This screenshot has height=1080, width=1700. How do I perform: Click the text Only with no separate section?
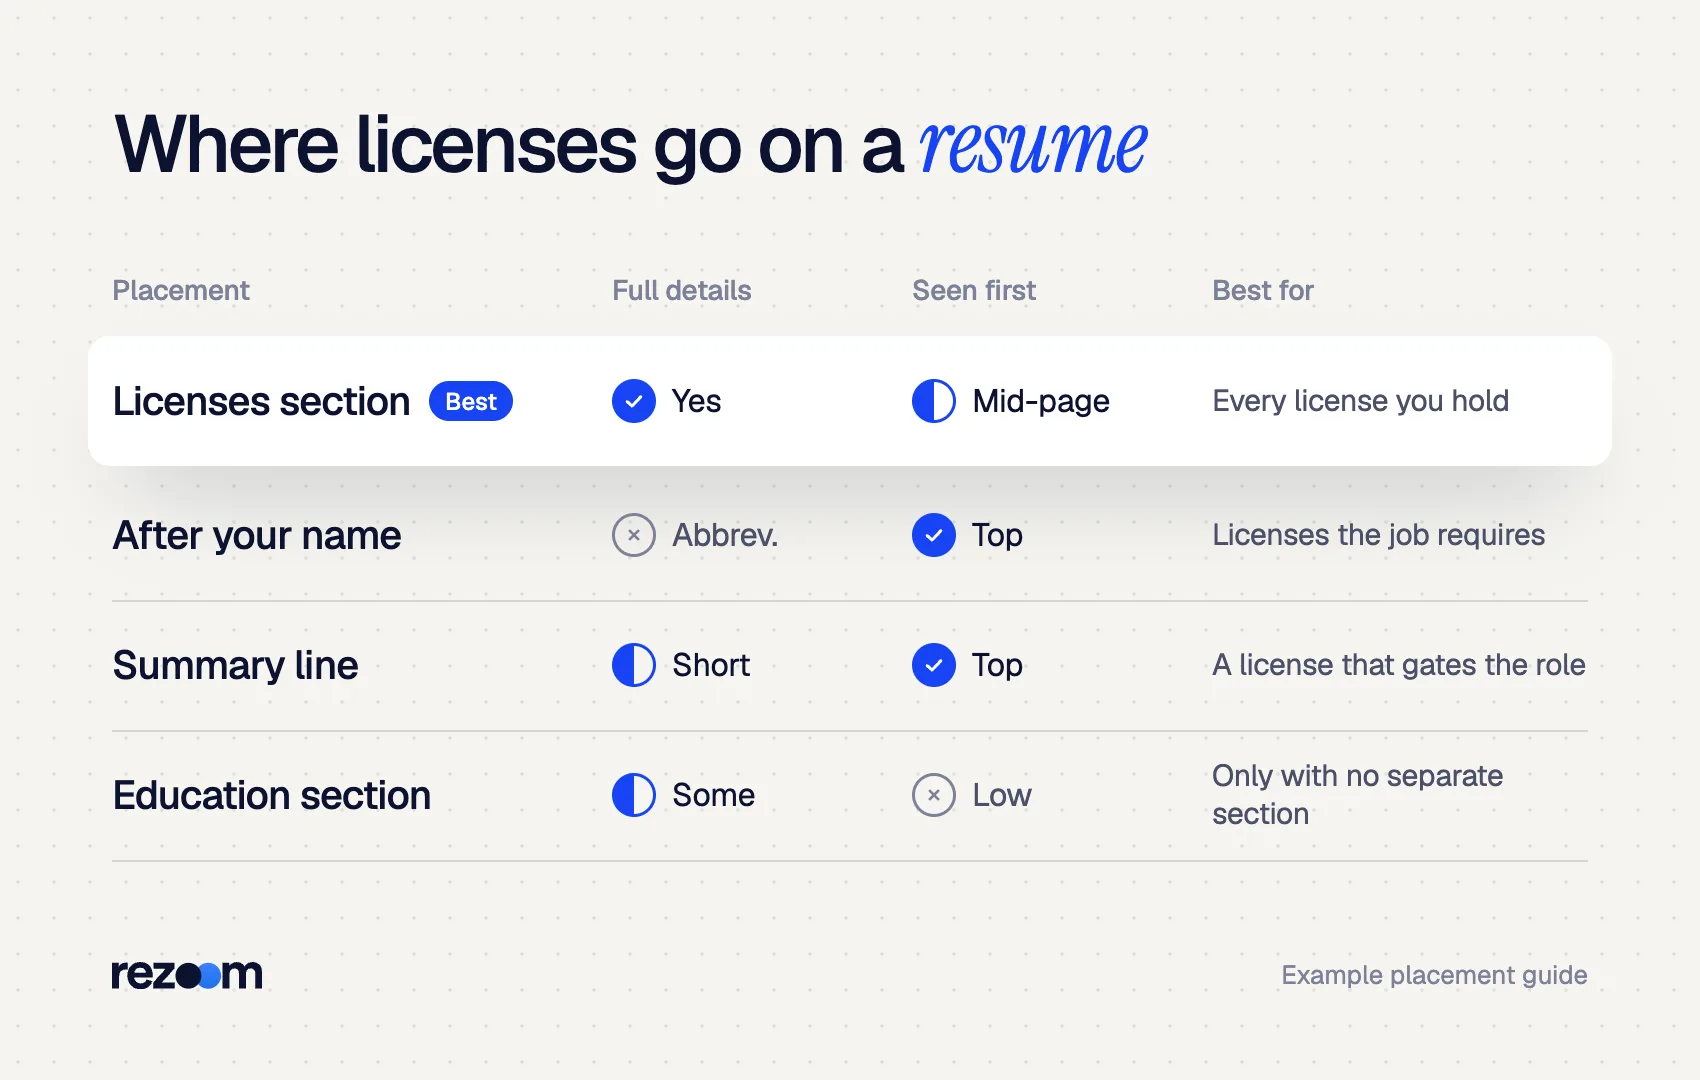[1358, 795]
